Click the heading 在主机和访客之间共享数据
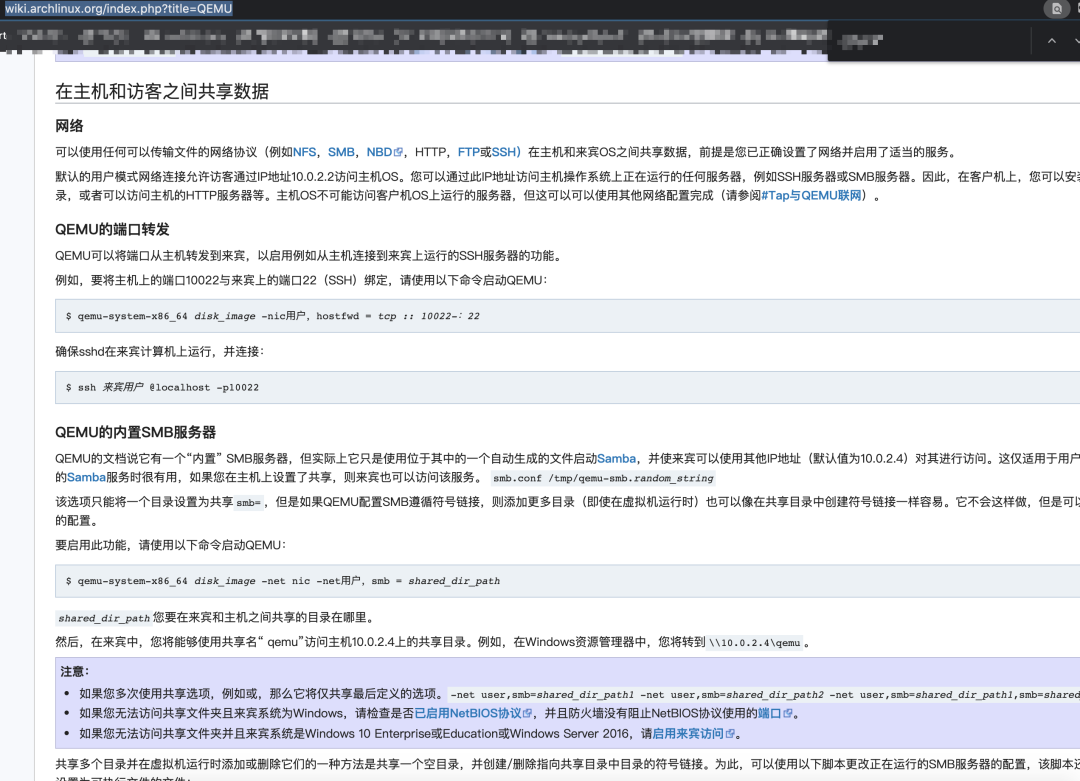The height and width of the screenshot is (781, 1080). [162, 92]
